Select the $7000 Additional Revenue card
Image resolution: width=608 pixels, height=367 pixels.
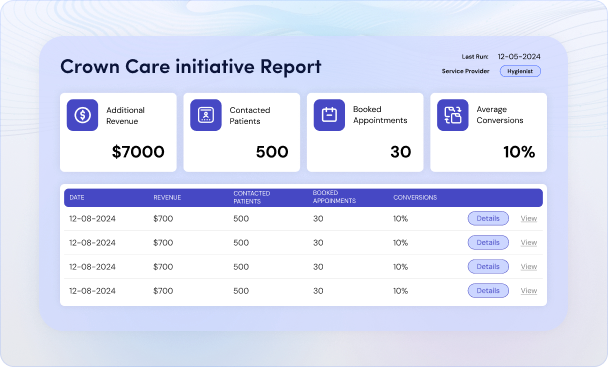pos(118,132)
